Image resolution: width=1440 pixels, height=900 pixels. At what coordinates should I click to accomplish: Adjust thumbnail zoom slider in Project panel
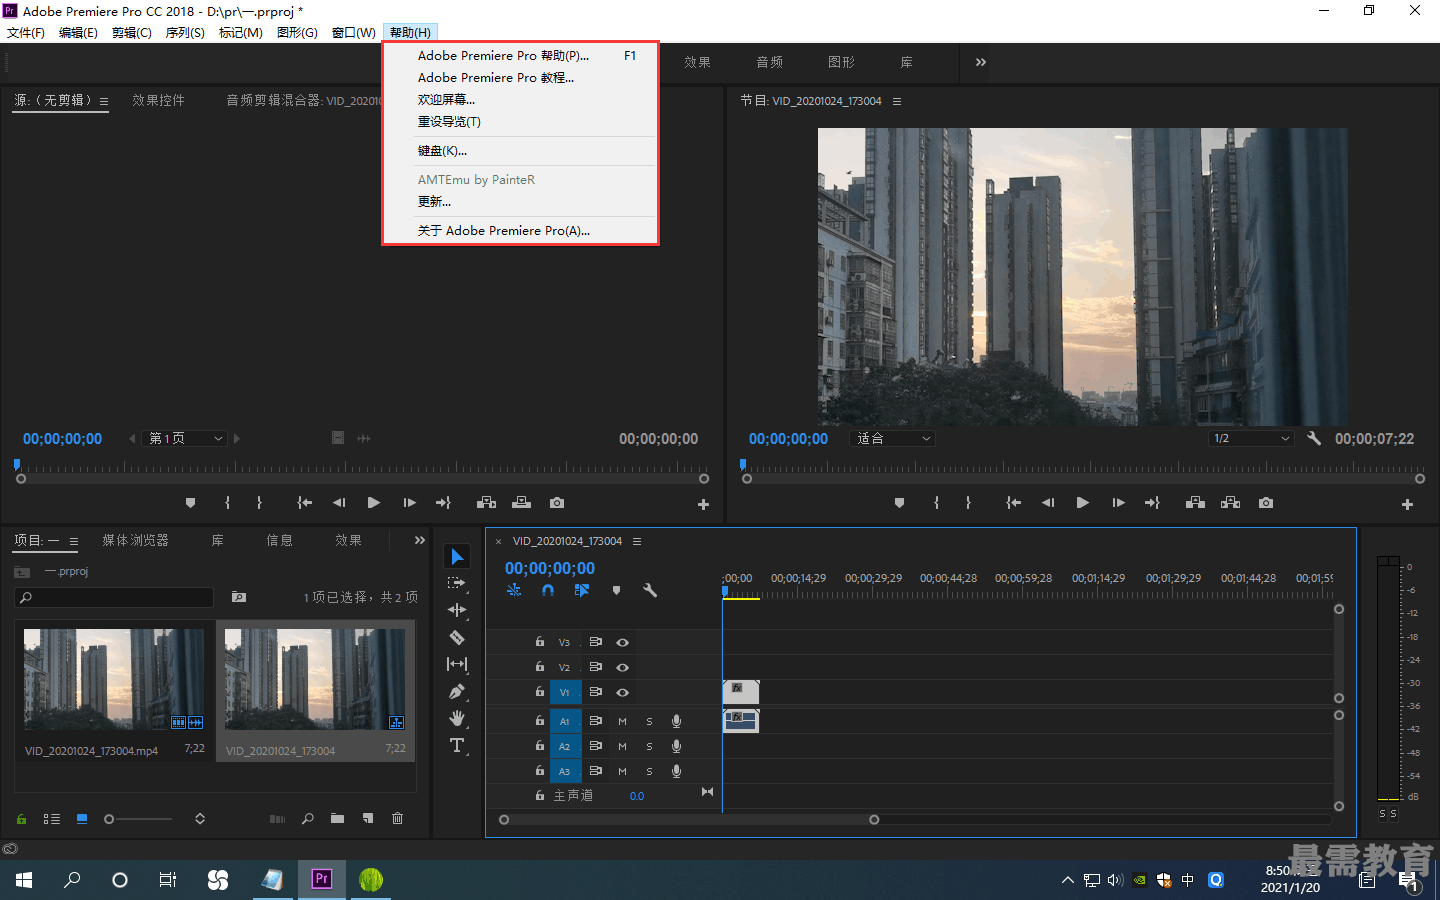(x=140, y=819)
